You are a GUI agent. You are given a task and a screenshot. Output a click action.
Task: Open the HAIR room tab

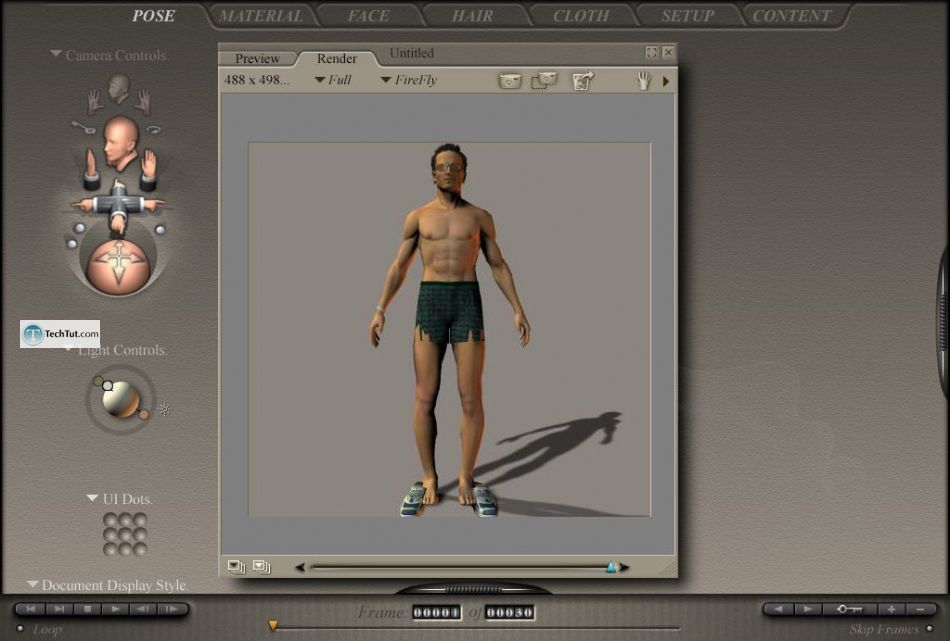click(x=472, y=16)
